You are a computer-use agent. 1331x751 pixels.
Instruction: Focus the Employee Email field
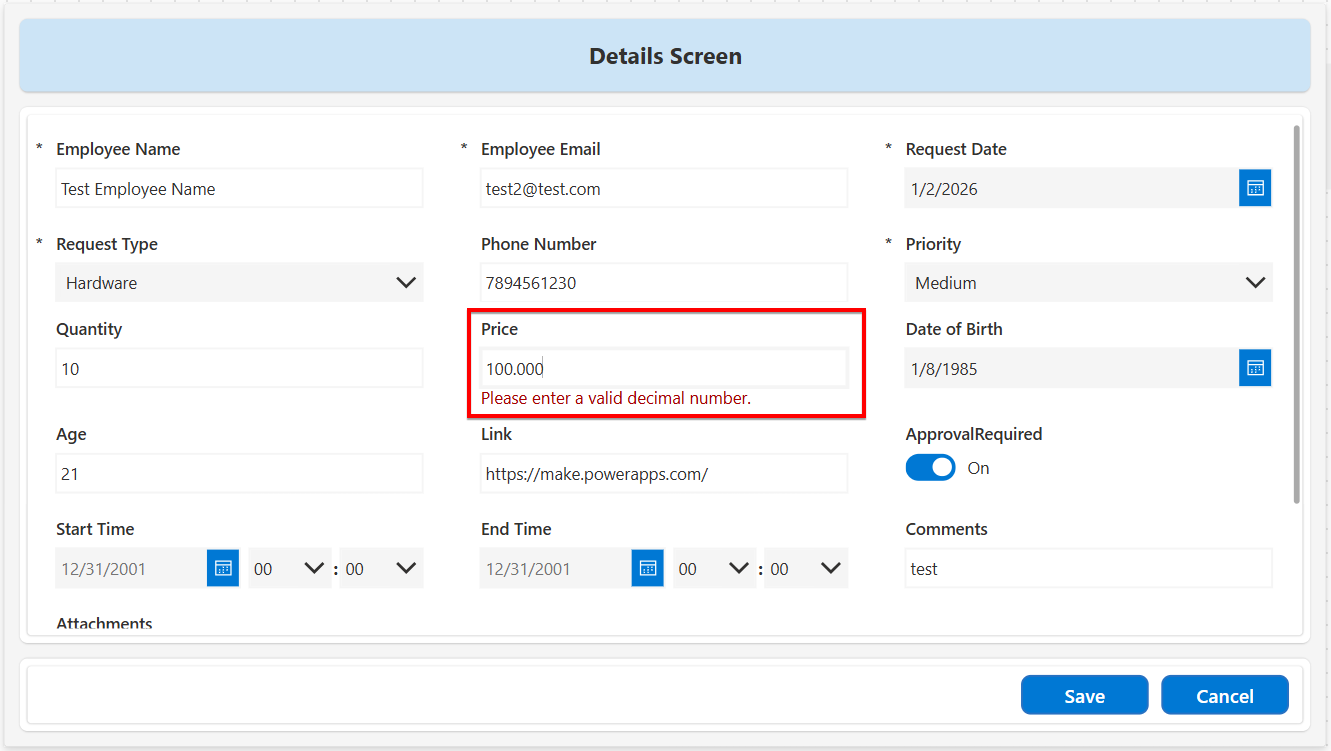664,188
